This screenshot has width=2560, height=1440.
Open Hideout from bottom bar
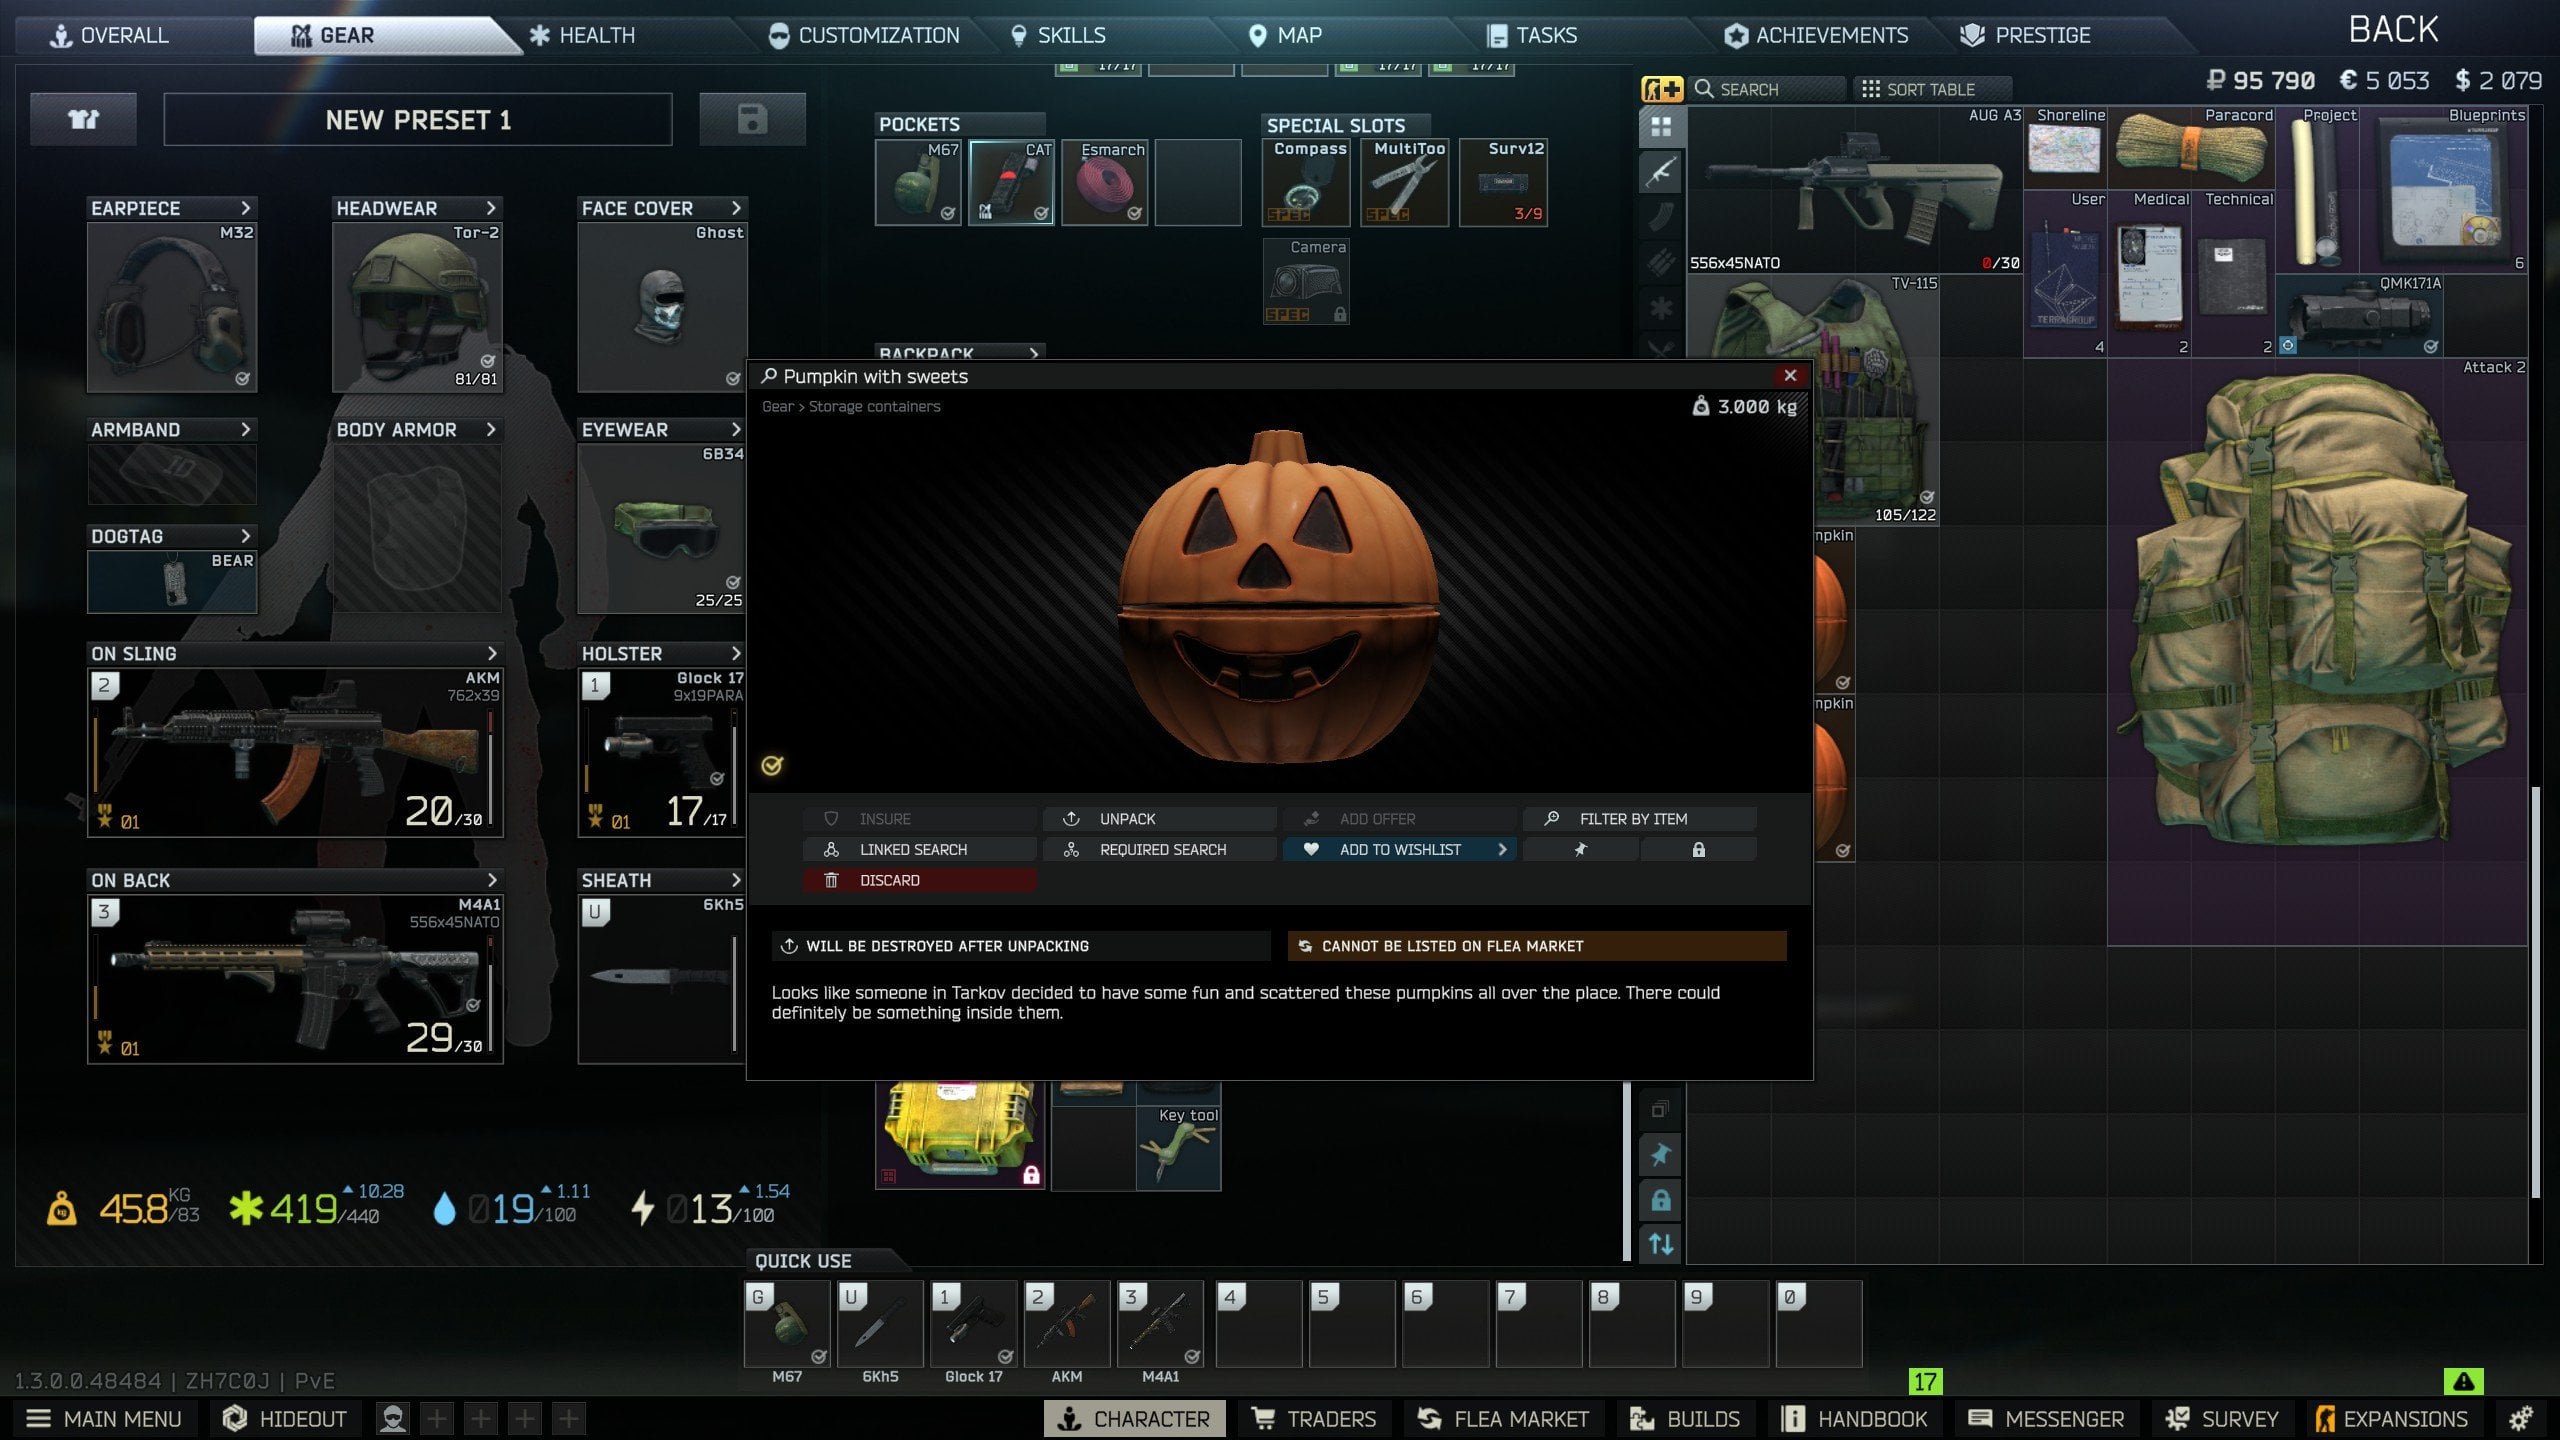click(284, 1418)
